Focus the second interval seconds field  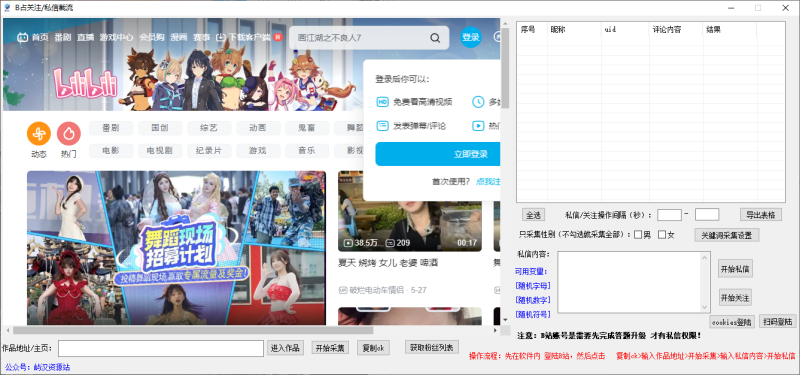(707, 215)
